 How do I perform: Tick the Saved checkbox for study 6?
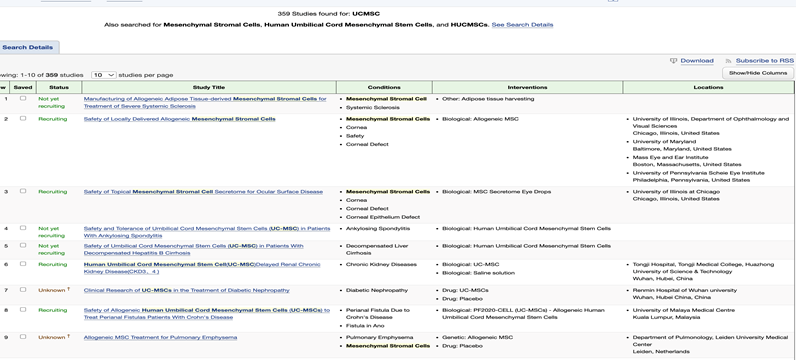pyautogui.click(x=23, y=264)
